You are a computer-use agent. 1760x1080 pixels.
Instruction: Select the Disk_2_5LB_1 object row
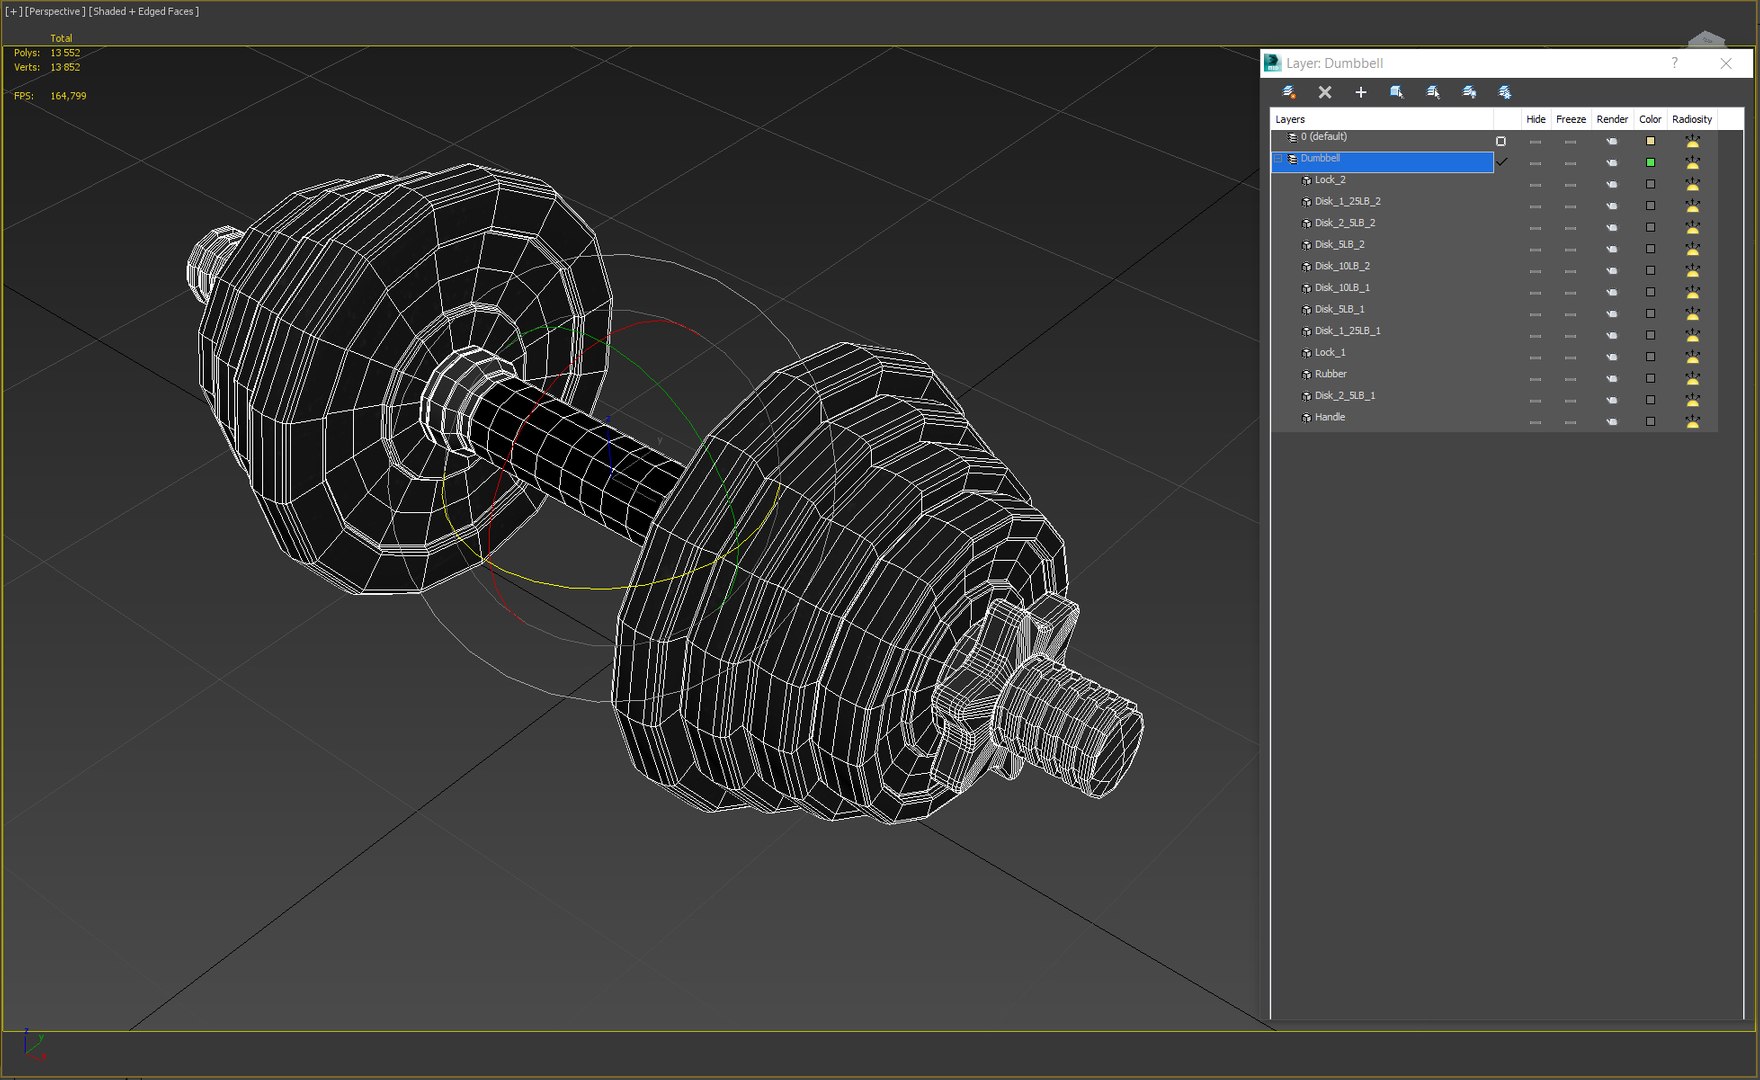[x=1344, y=396]
